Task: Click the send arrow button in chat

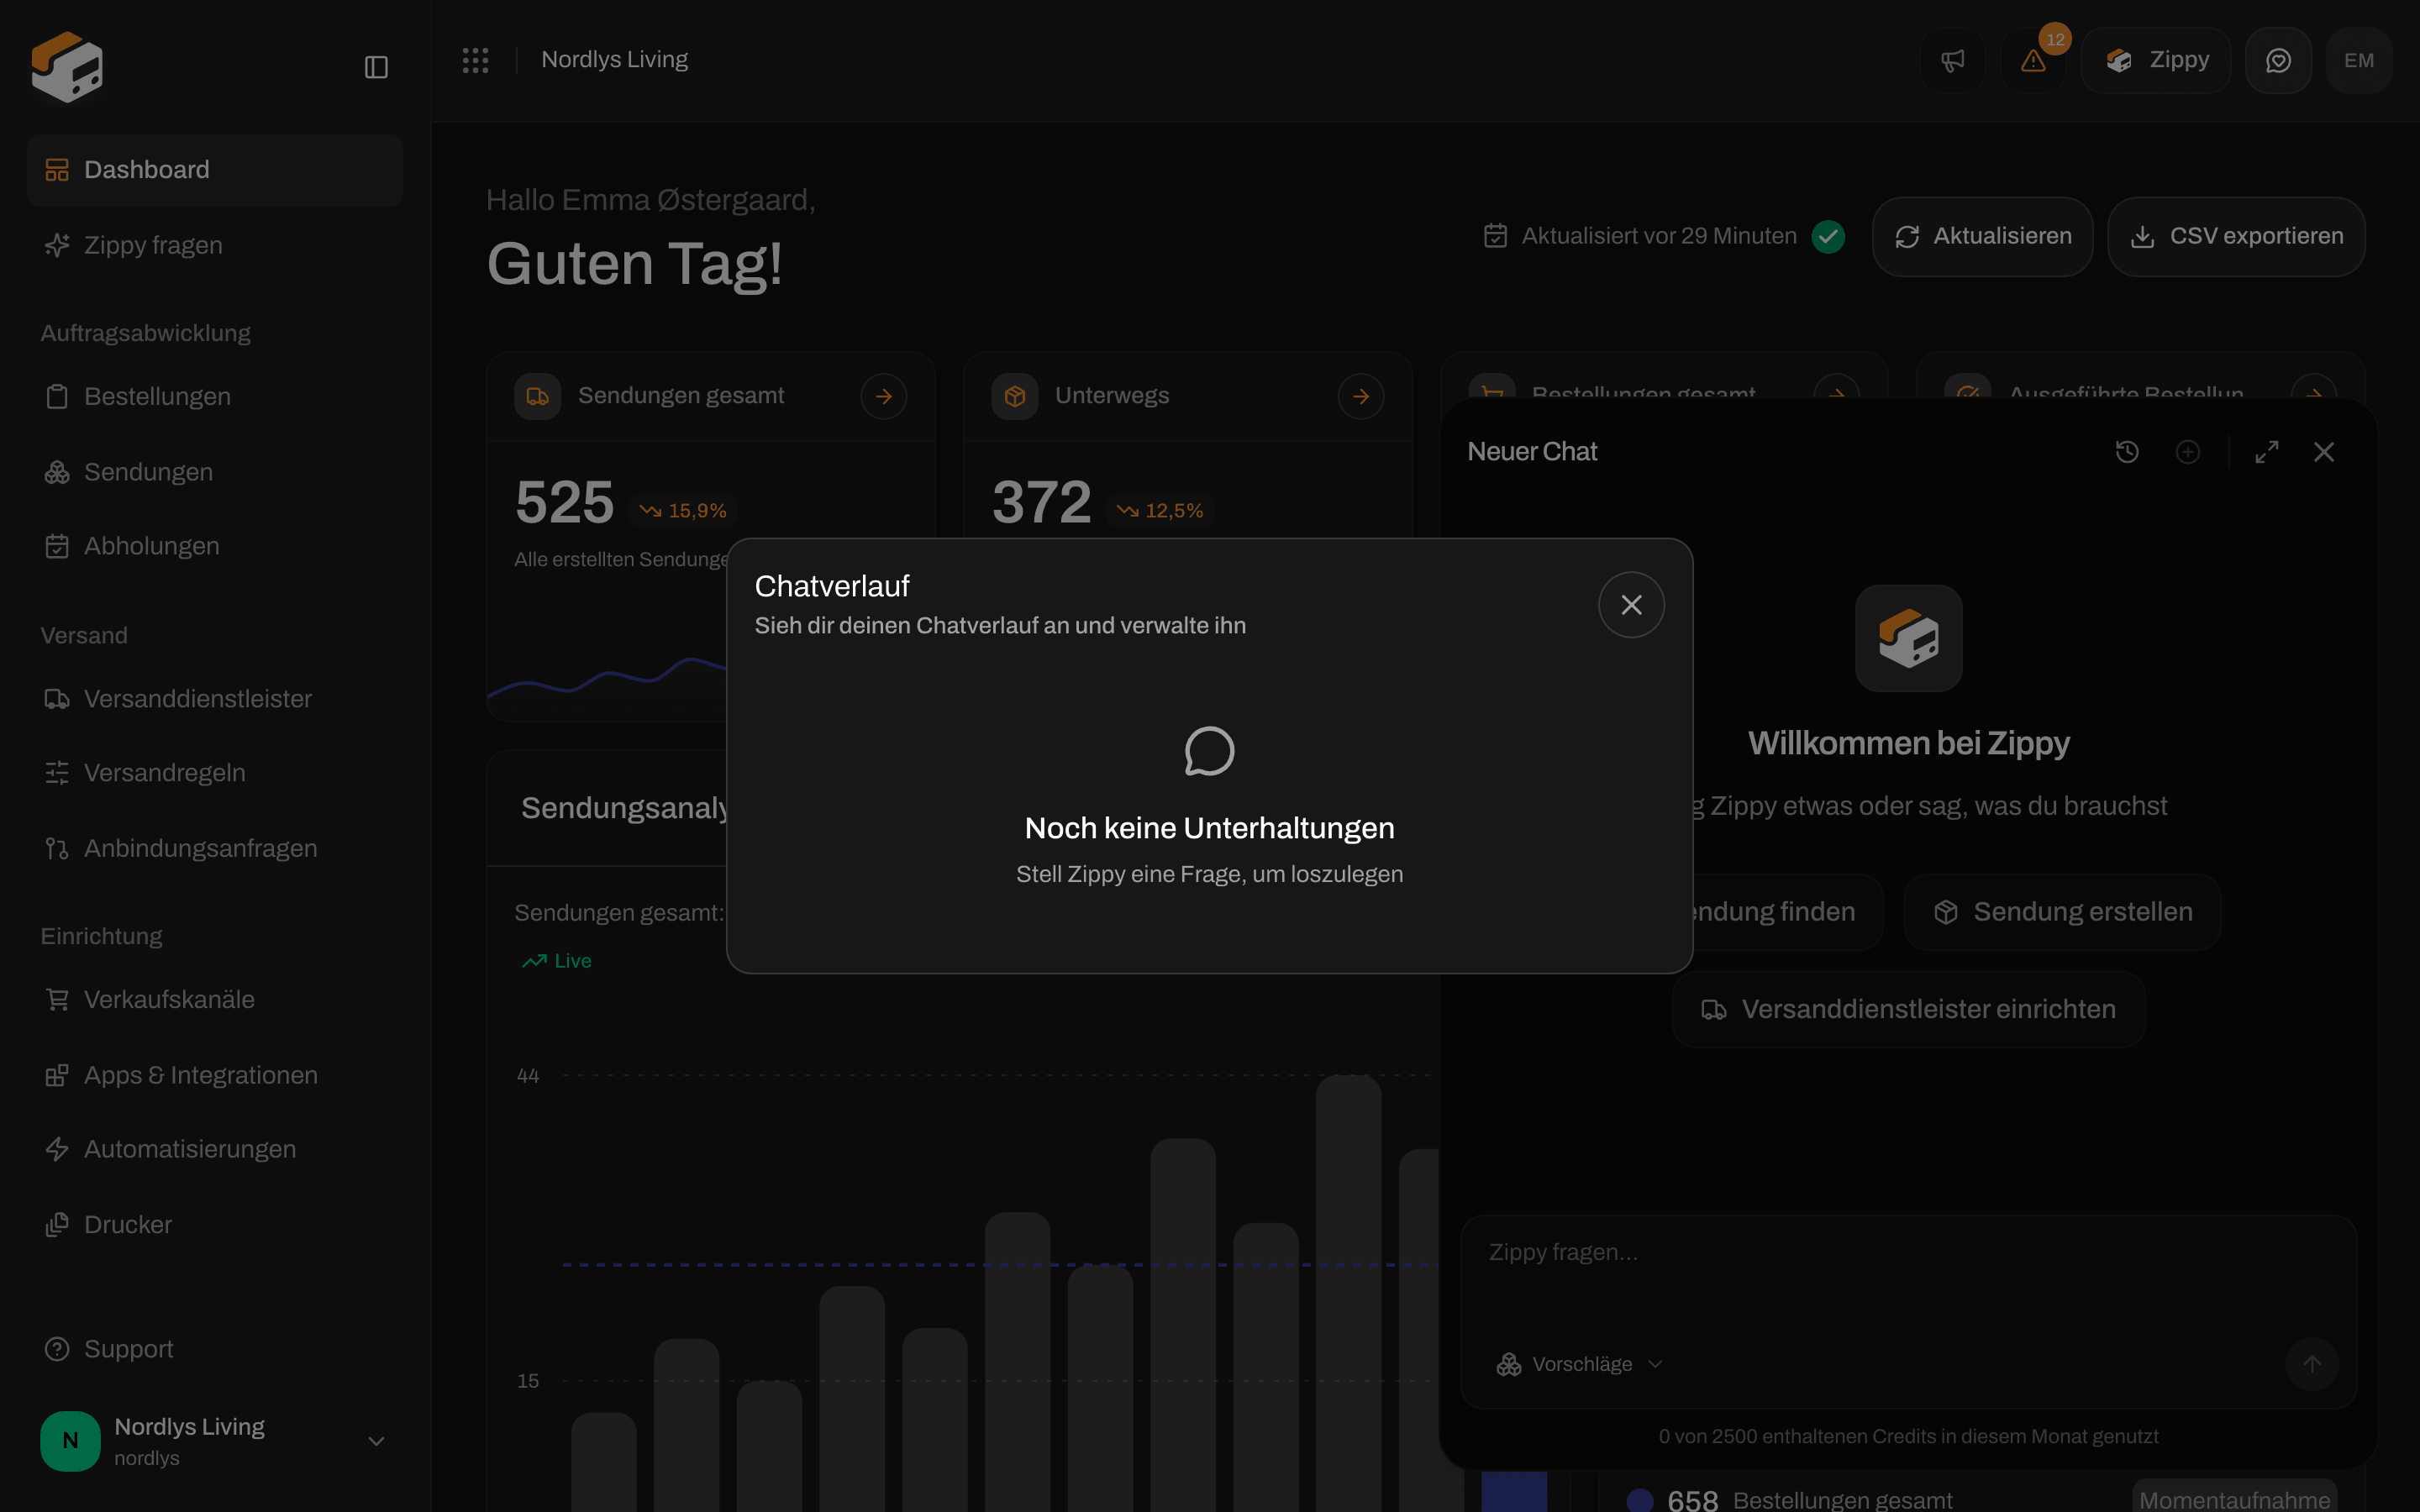Action: pos(2311,1364)
